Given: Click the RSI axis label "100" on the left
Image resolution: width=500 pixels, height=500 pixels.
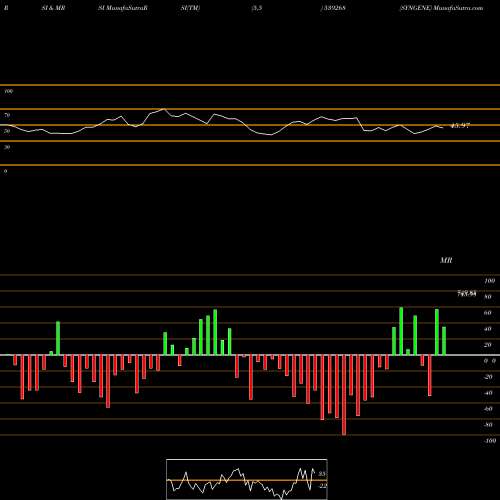Looking at the screenshot, I should point(8,91).
